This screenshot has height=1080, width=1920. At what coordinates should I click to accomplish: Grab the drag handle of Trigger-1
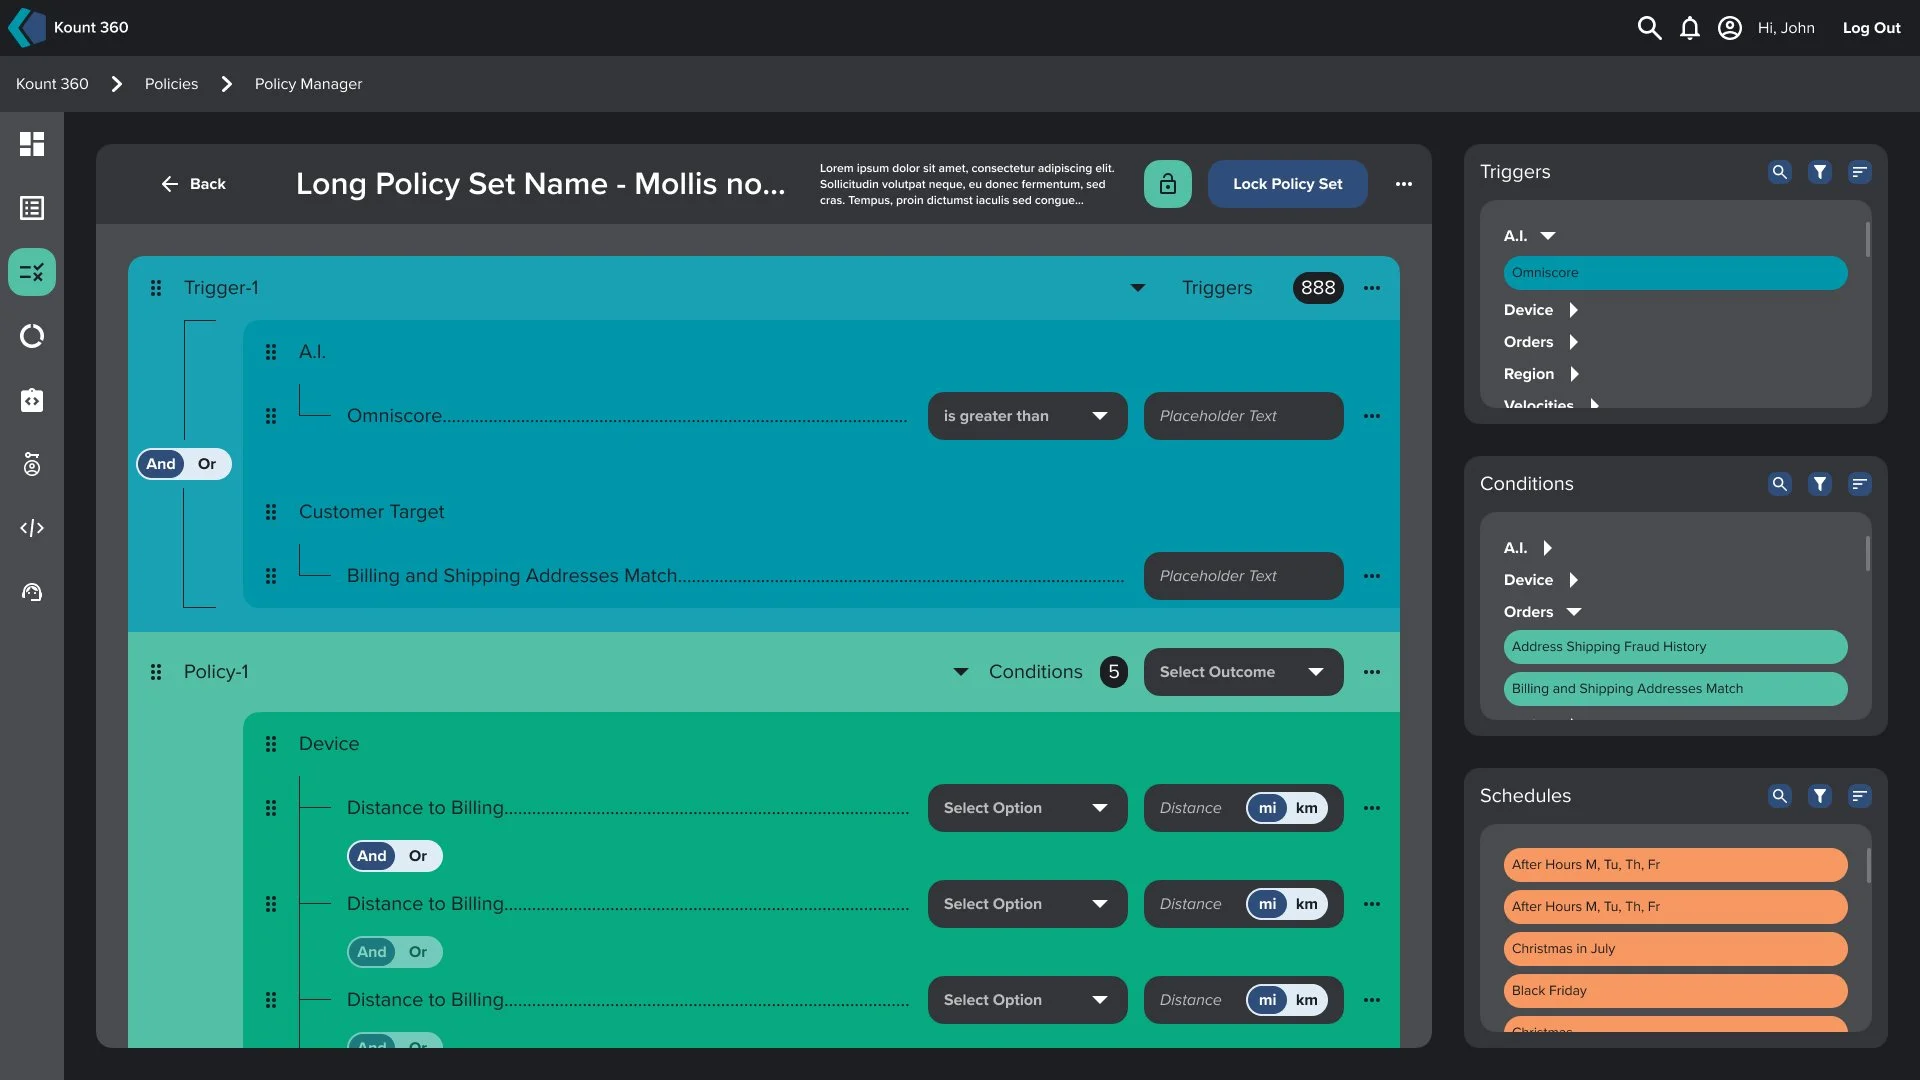tap(156, 288)
